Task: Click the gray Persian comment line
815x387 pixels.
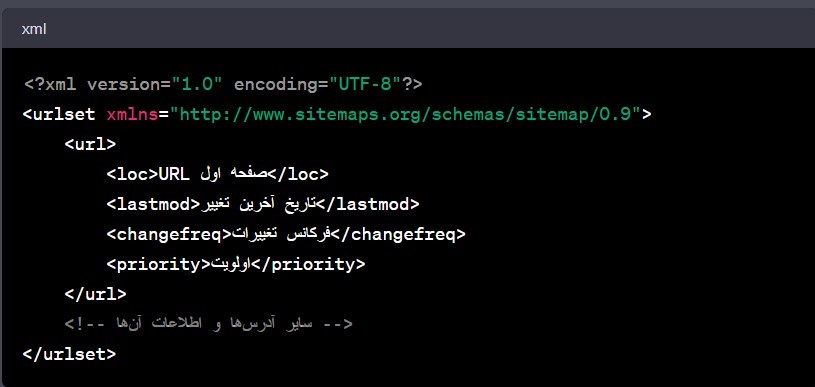Action: (x=208, y=324)
